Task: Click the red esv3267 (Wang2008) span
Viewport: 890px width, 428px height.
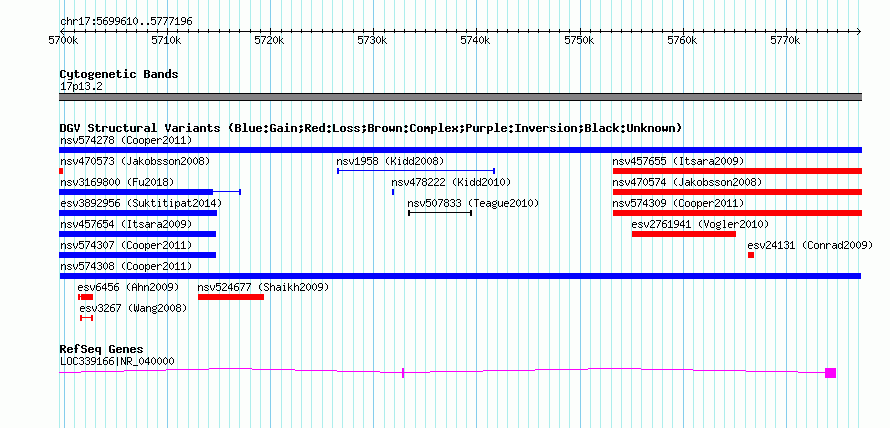Action: point(86,318)
